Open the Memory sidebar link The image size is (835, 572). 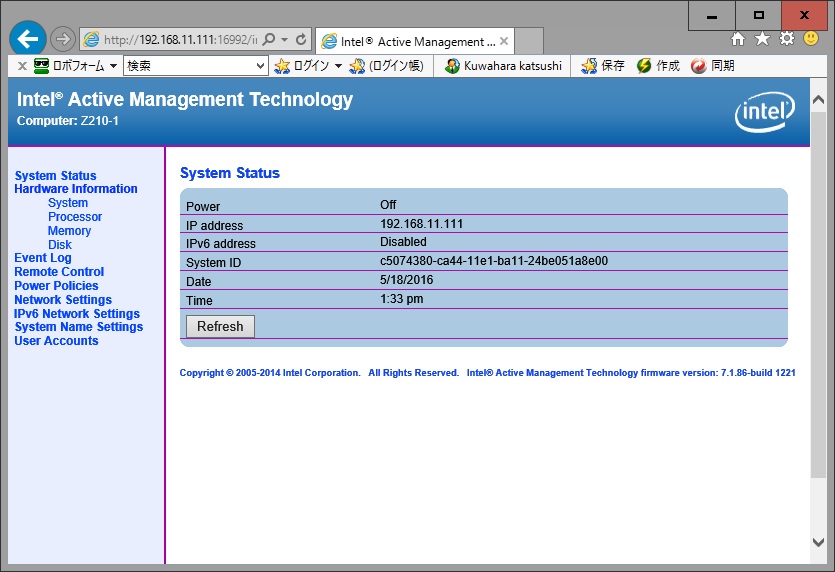[69, 231]
